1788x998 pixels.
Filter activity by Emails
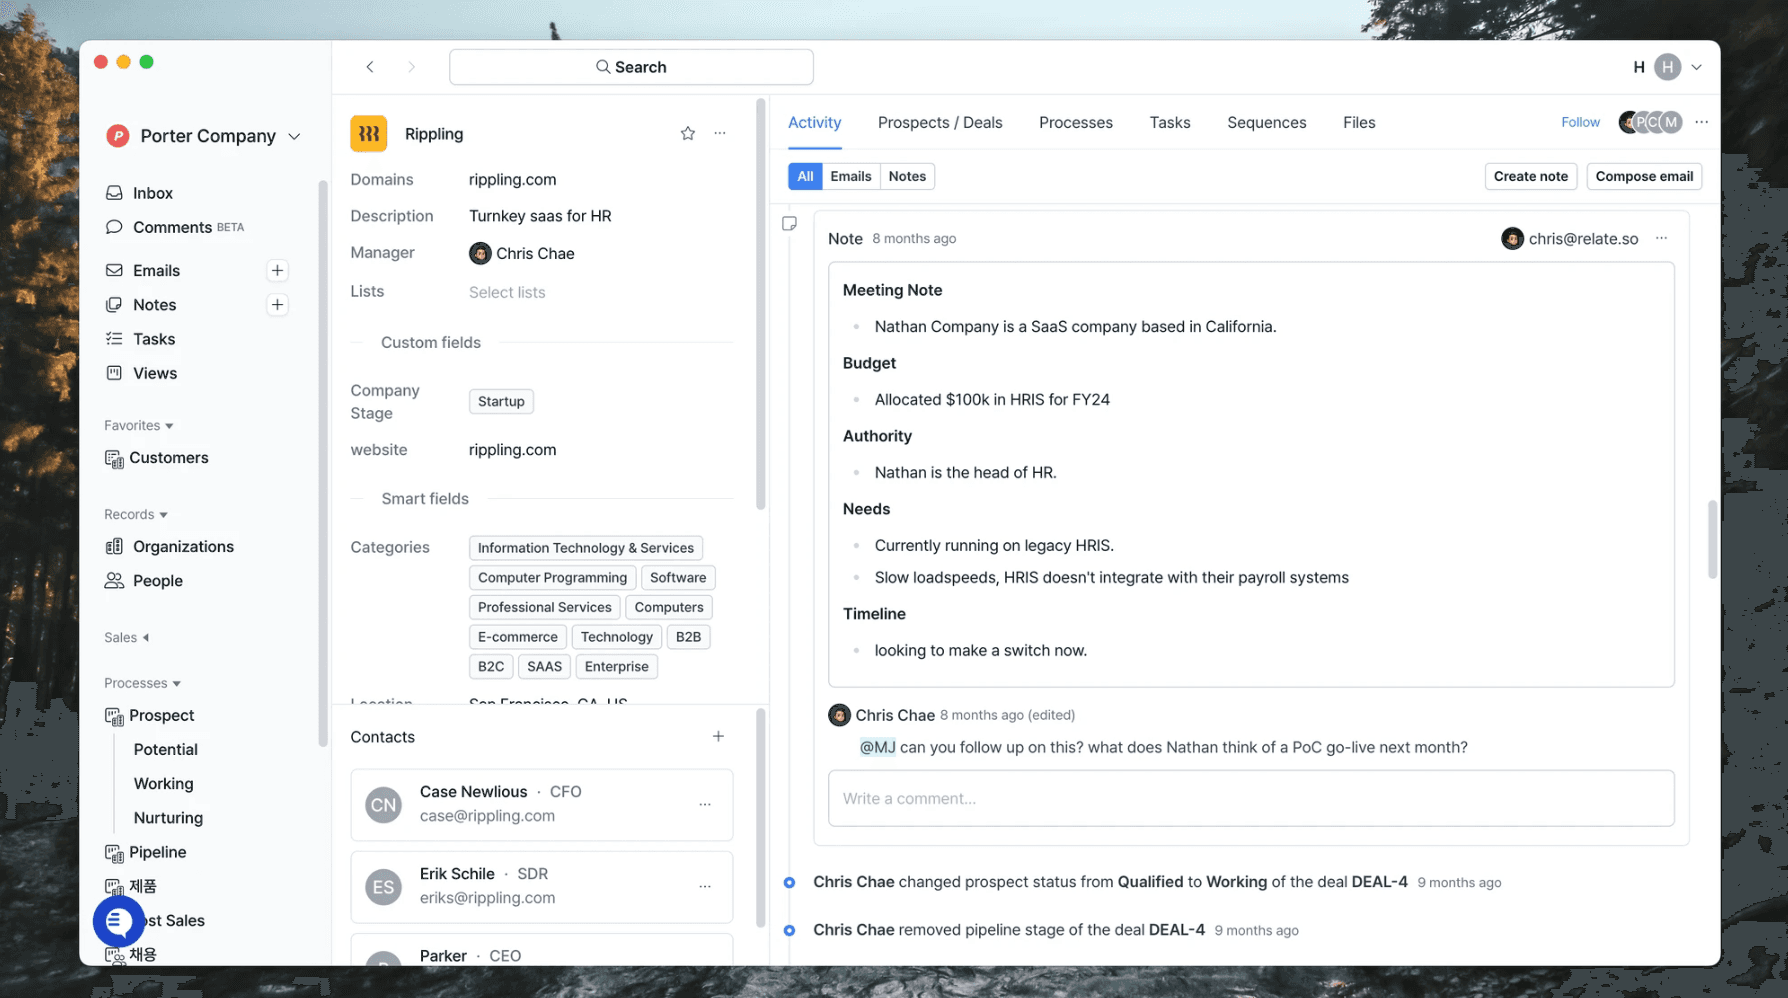[851, 176]
